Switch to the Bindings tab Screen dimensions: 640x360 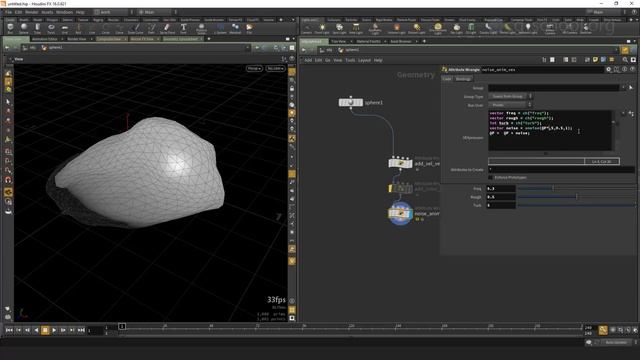pyautogui.click(x=463, y=79)
